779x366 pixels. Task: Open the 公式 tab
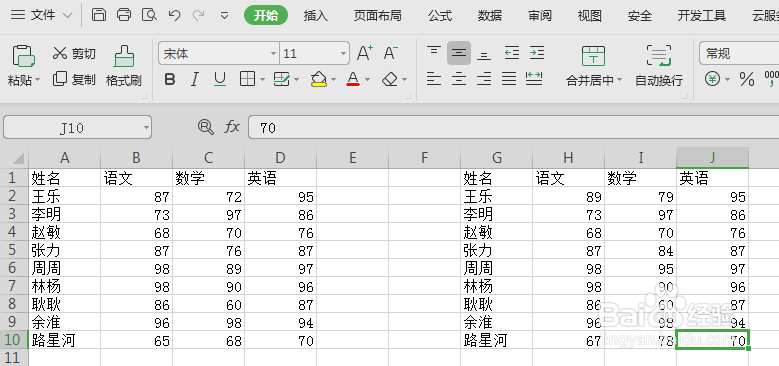click(x=440, y=16)
